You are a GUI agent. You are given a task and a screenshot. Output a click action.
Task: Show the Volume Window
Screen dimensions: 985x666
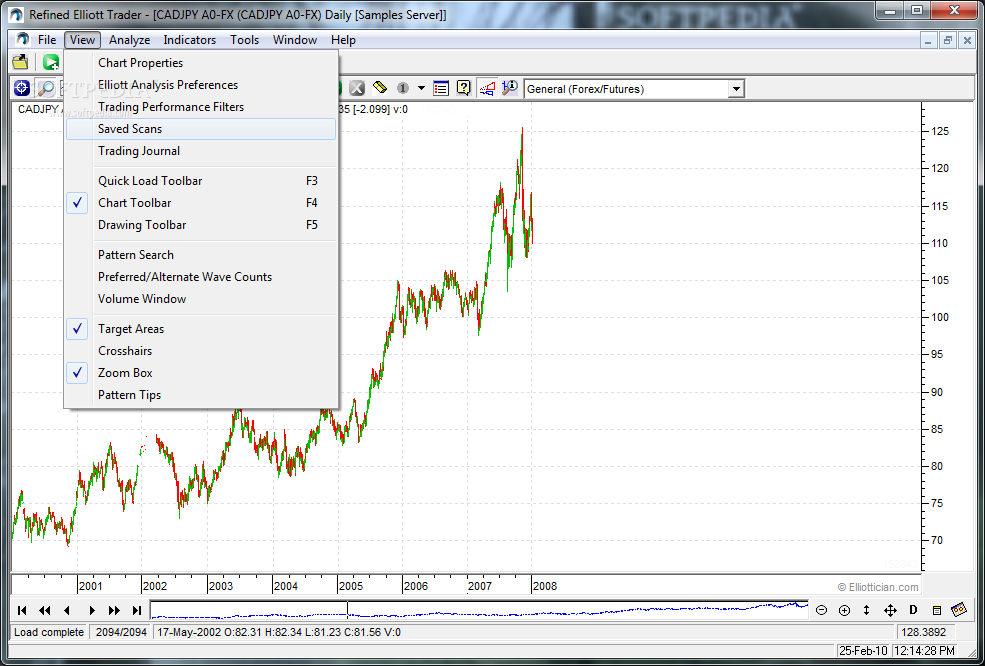click(x=201, y=298)
